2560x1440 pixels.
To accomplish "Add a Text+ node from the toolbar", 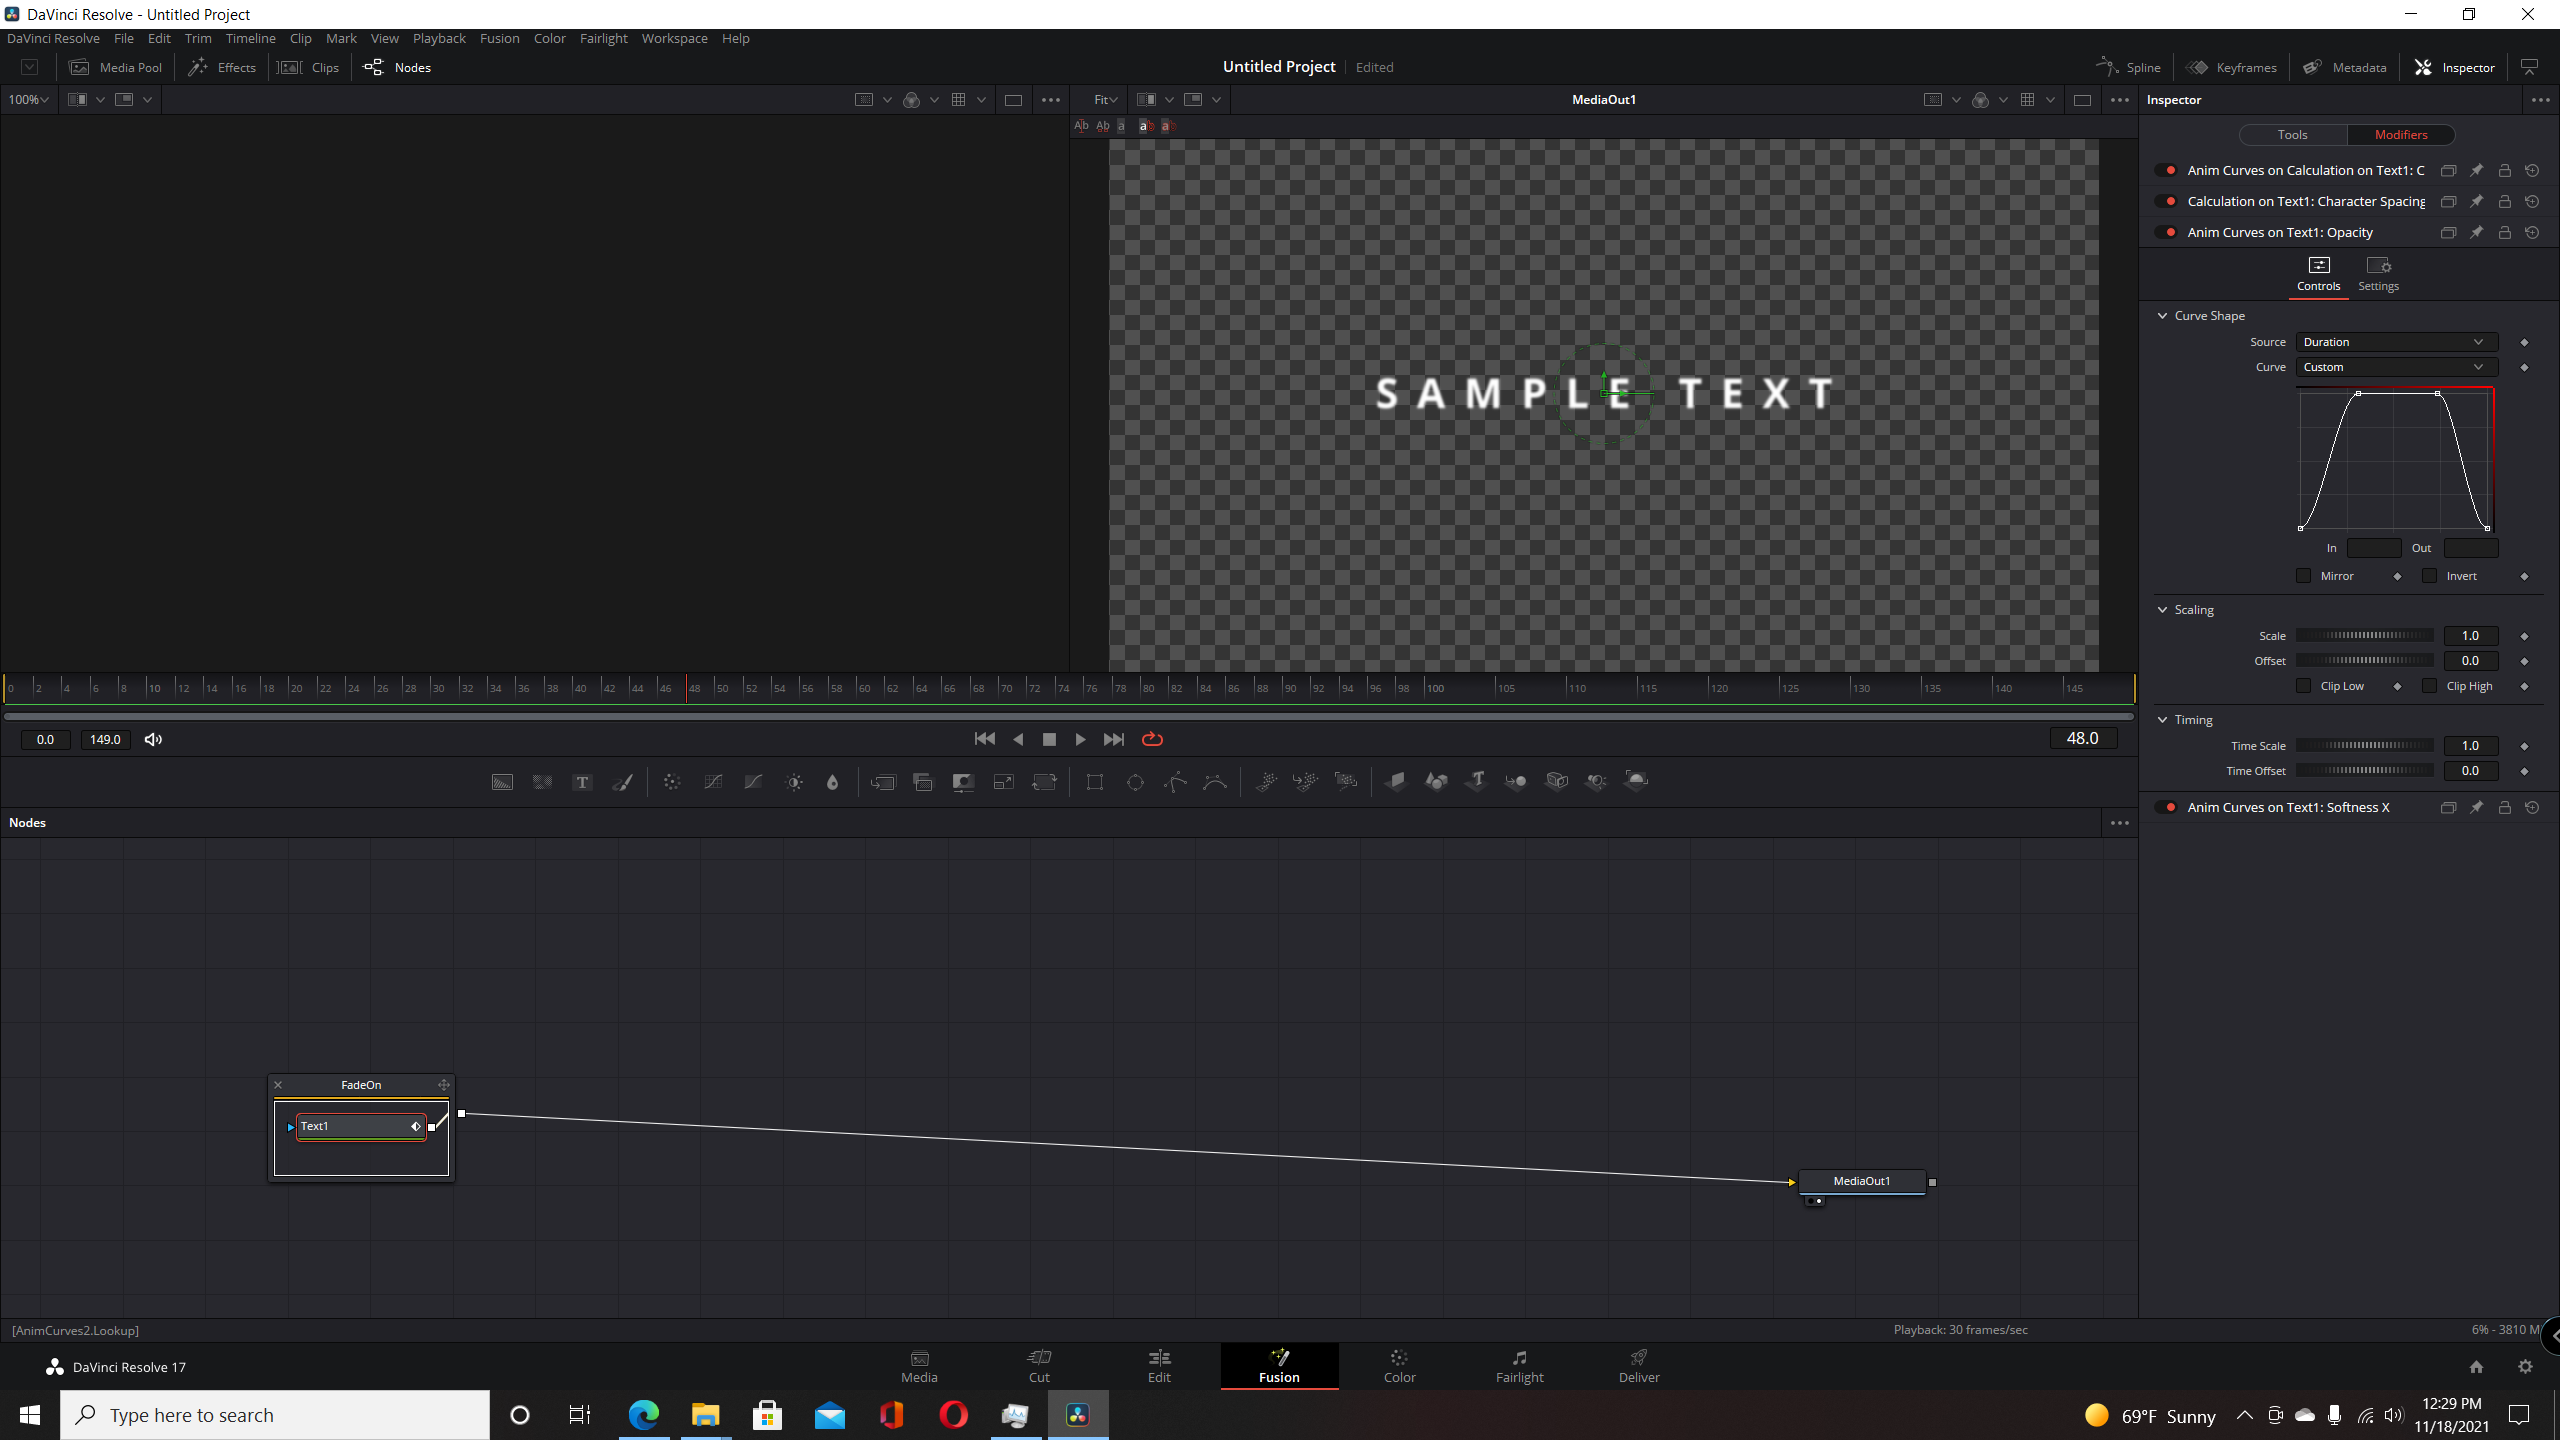I will [582, 782].
